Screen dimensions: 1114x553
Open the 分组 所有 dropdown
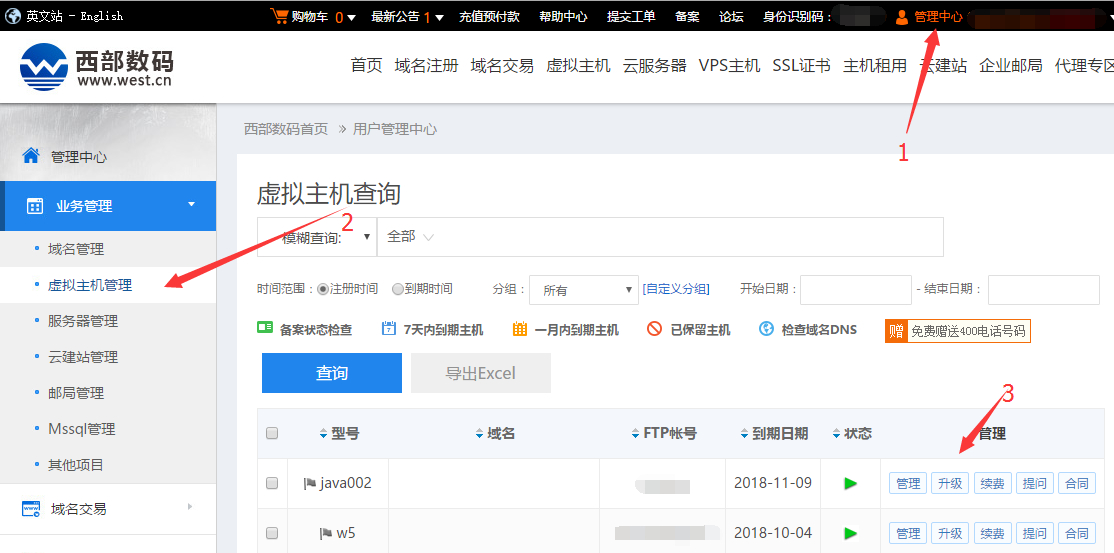[x=583, y=290]
